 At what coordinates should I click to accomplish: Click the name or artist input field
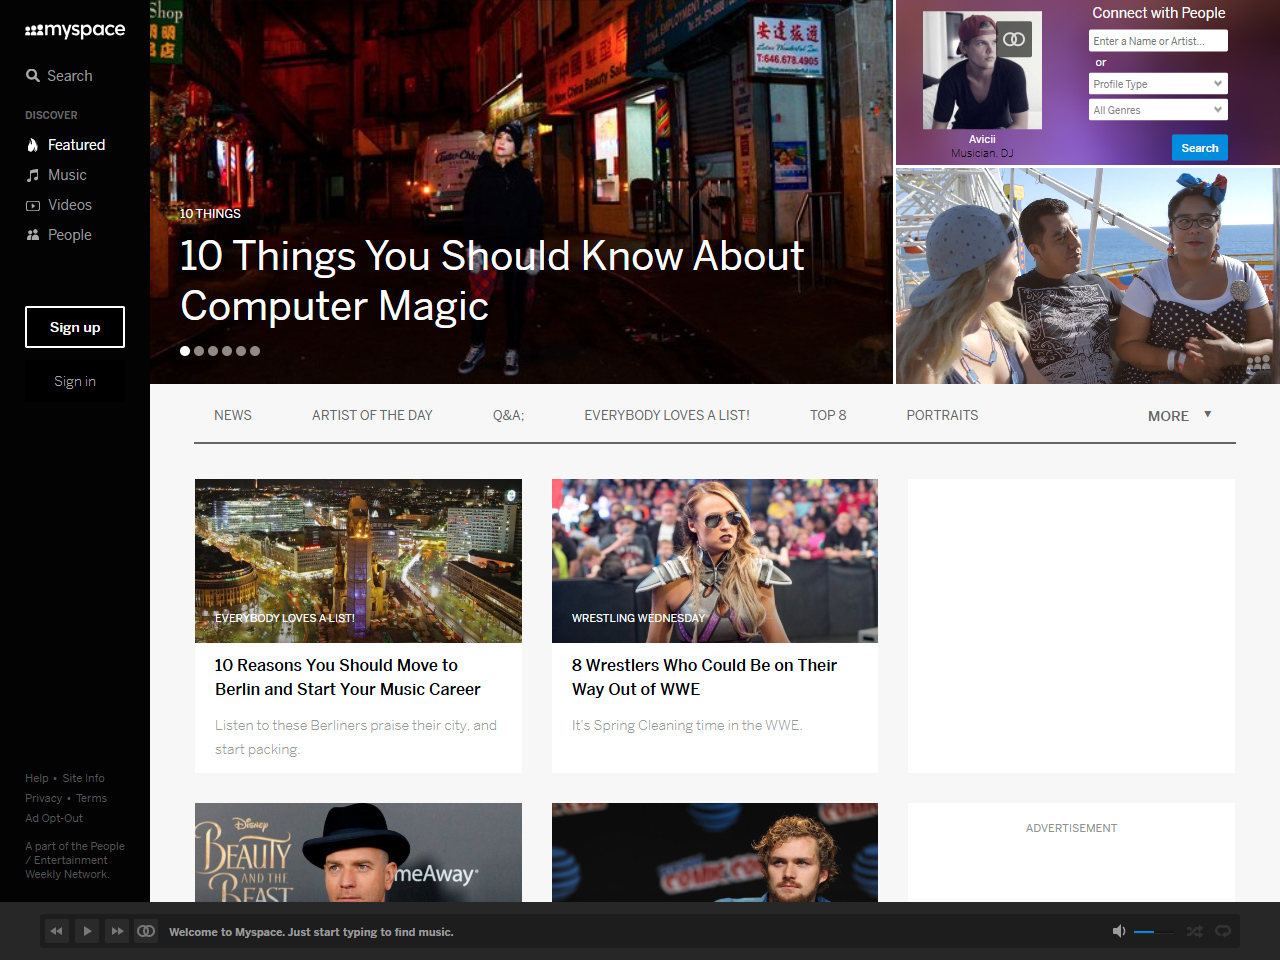pyautogui.click(x=1158, y=41)
